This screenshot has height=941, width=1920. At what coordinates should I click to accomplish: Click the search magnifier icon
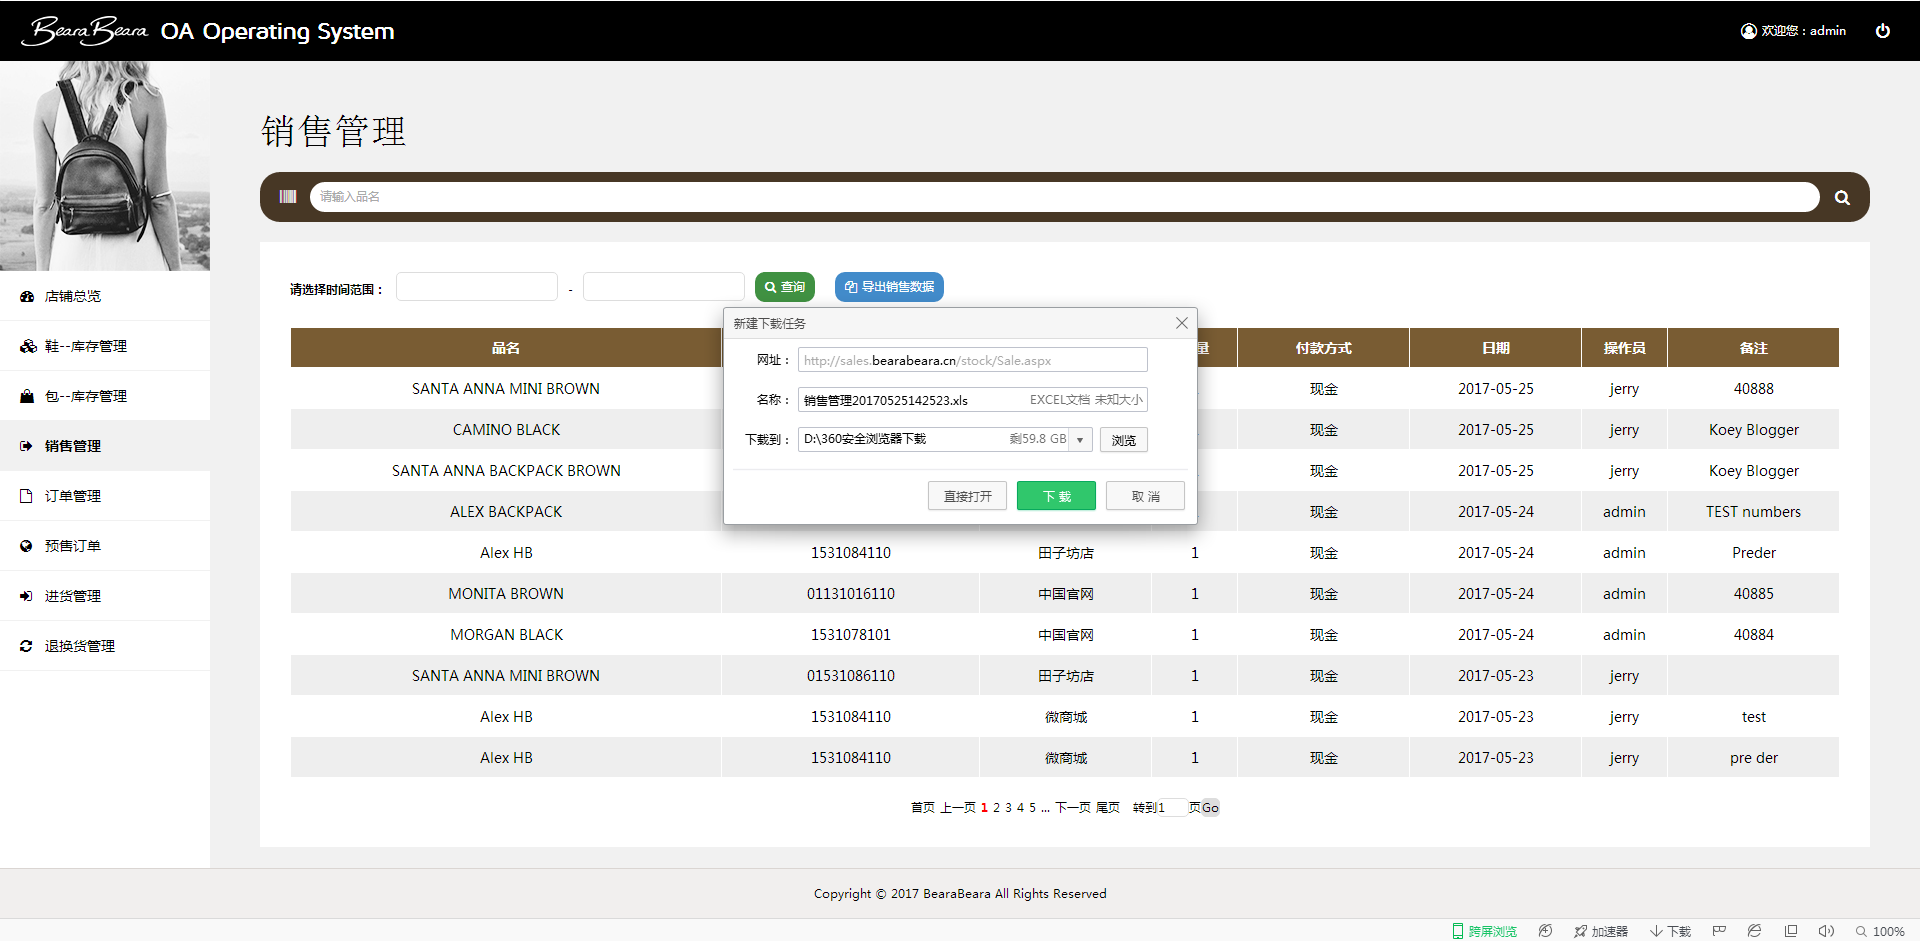(1841, 198)
